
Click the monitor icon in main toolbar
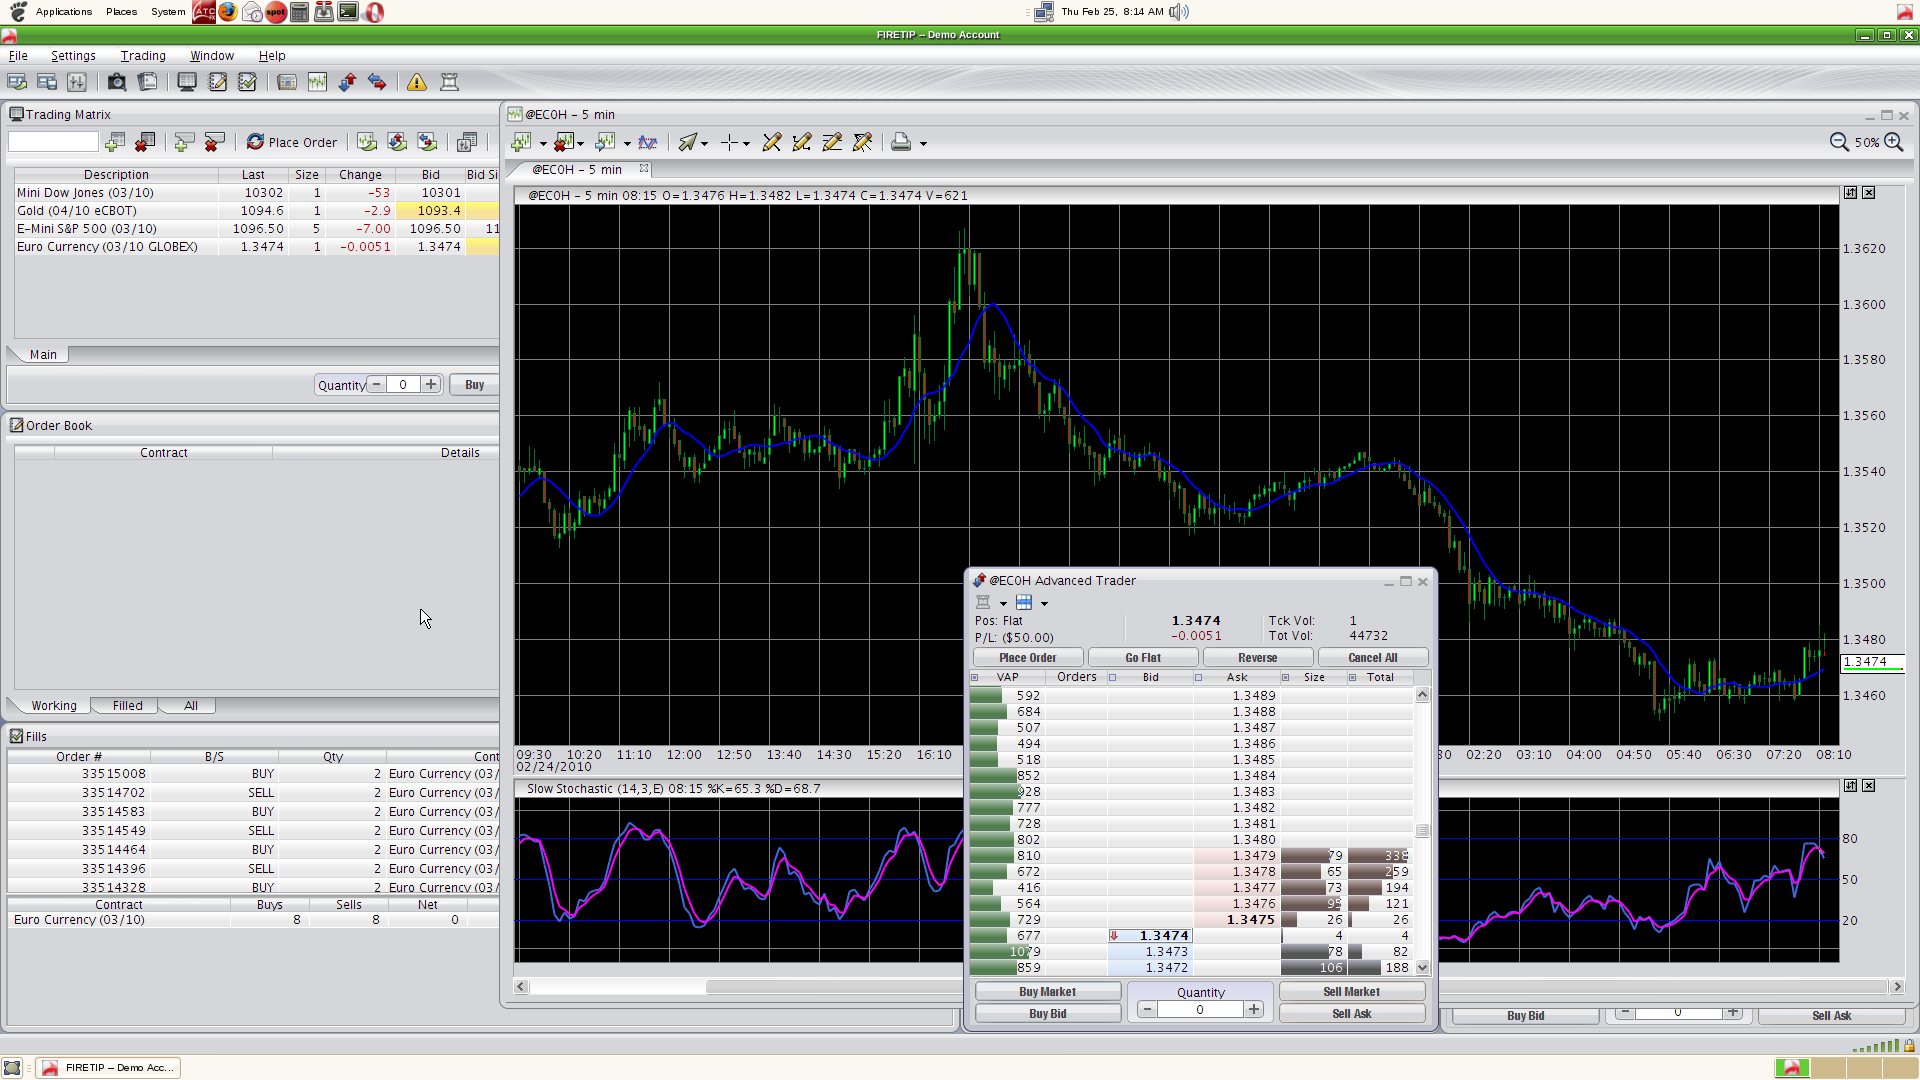pyautogui.click(x=187, y=82)
